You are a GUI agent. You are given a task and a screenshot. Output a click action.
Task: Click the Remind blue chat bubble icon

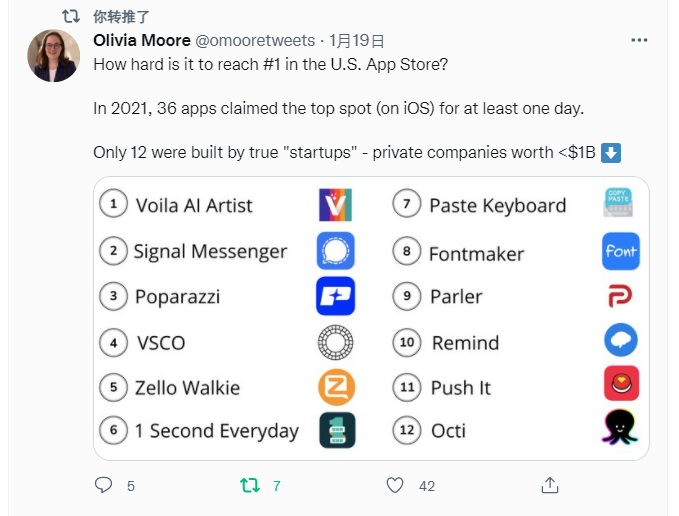621,342
